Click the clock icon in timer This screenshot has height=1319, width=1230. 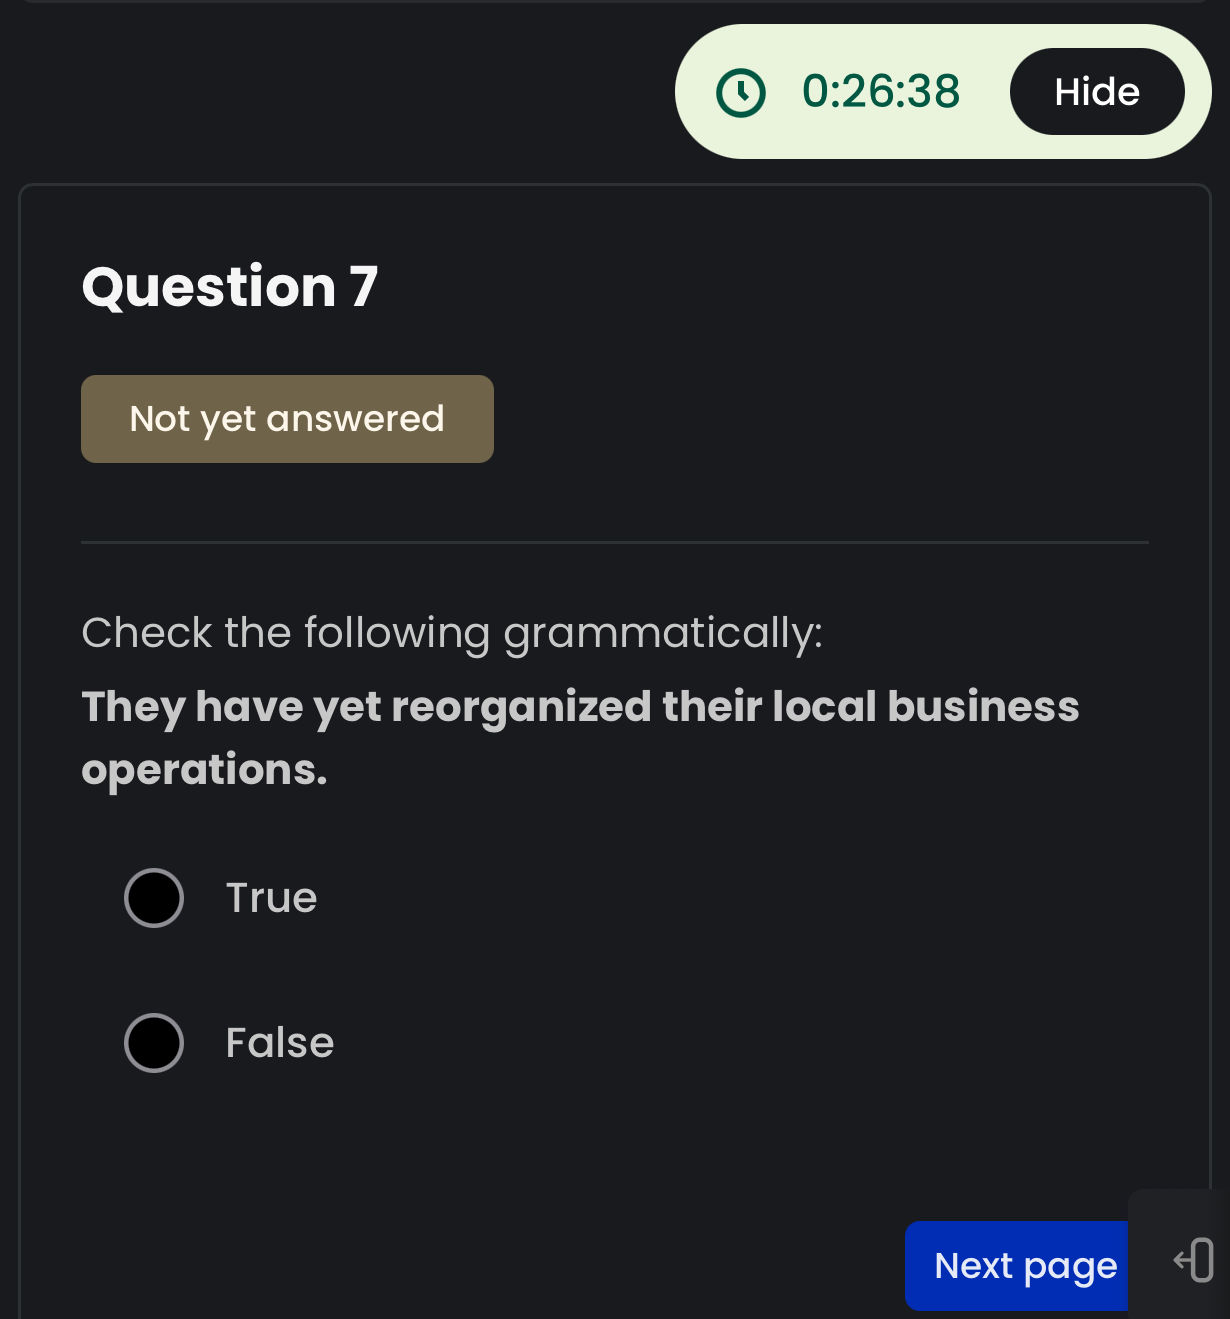tap(741, 93)
